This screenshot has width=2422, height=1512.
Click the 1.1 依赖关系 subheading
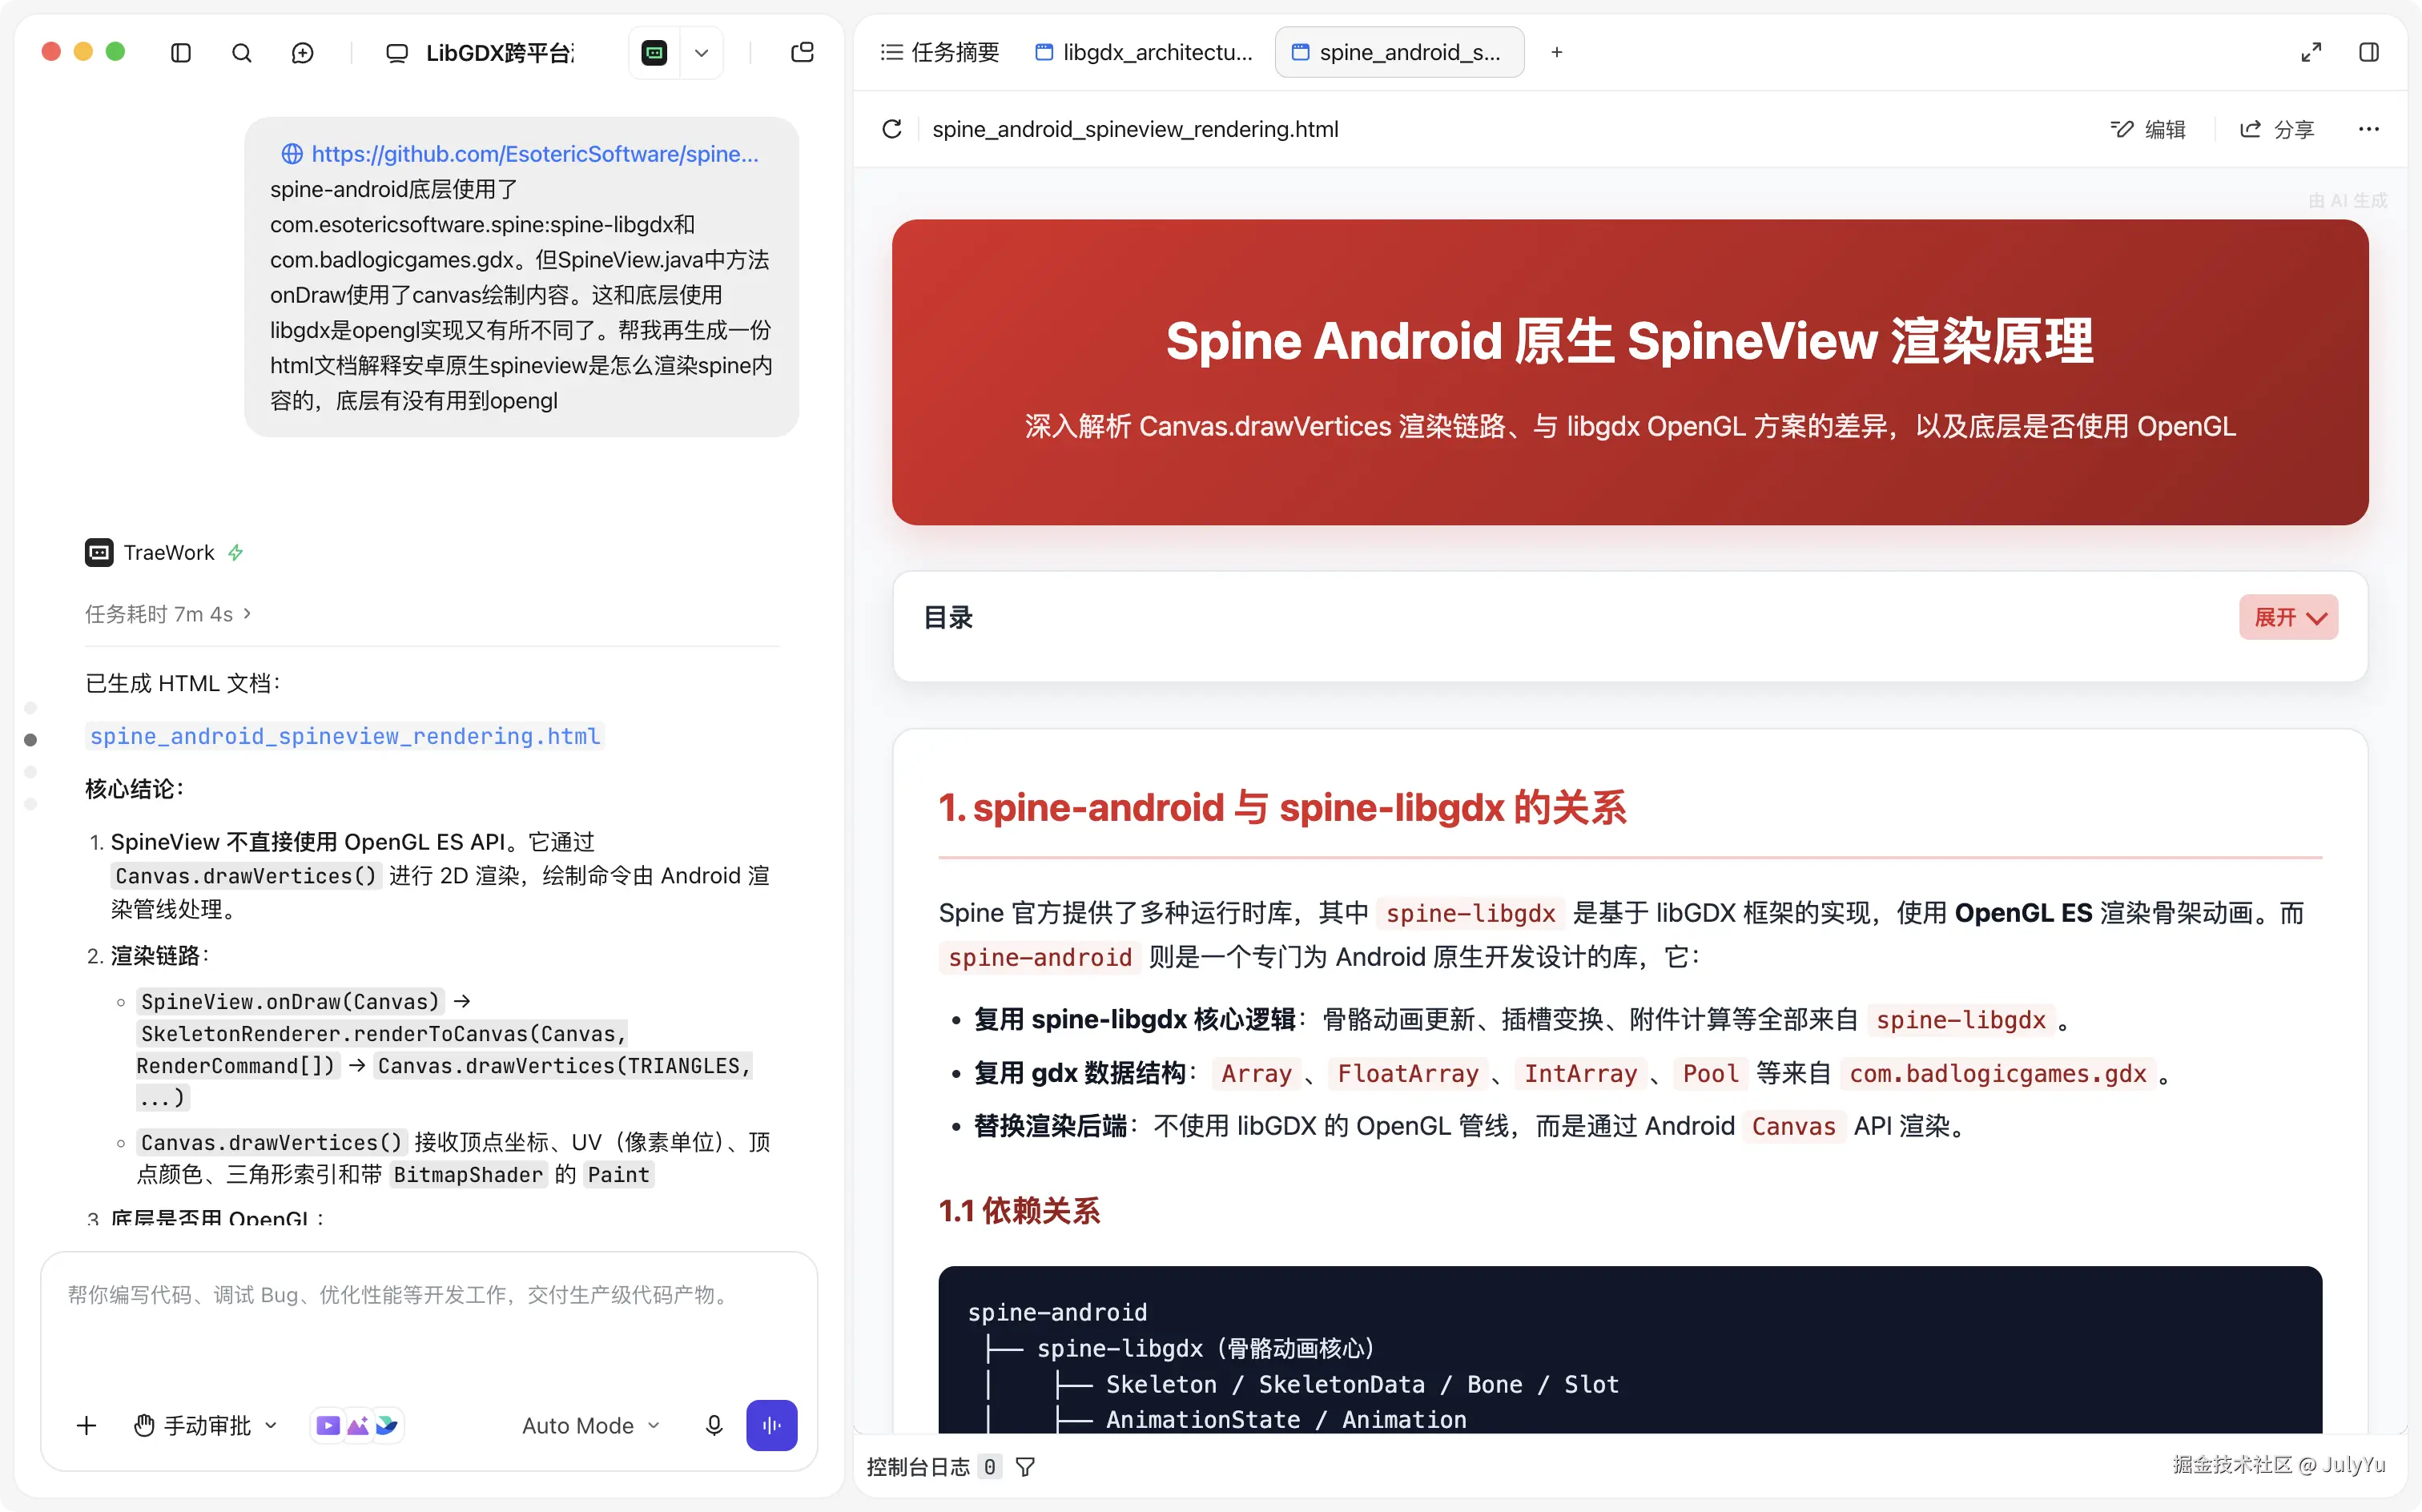[x=1019, y=1210]
